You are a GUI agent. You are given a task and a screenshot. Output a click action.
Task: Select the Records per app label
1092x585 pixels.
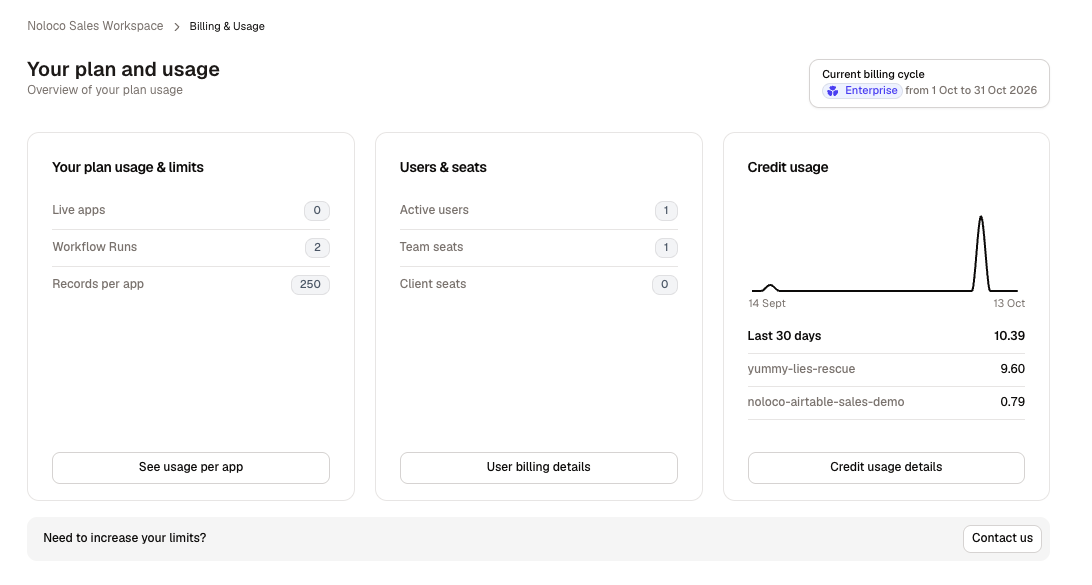click(98, 283)
